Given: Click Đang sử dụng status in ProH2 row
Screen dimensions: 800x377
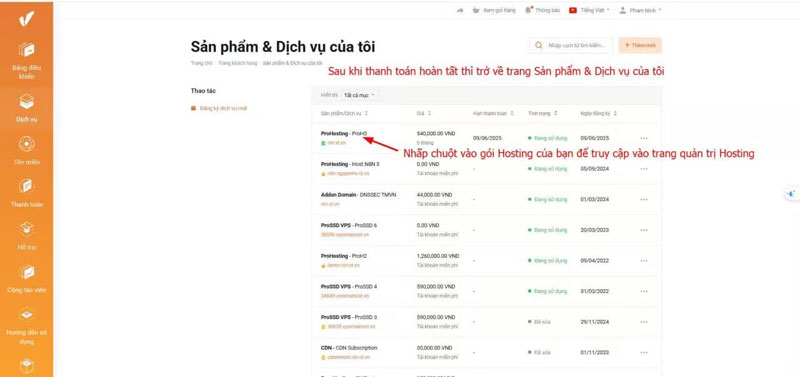Looking at the screenshot, I should coord(548,261).
